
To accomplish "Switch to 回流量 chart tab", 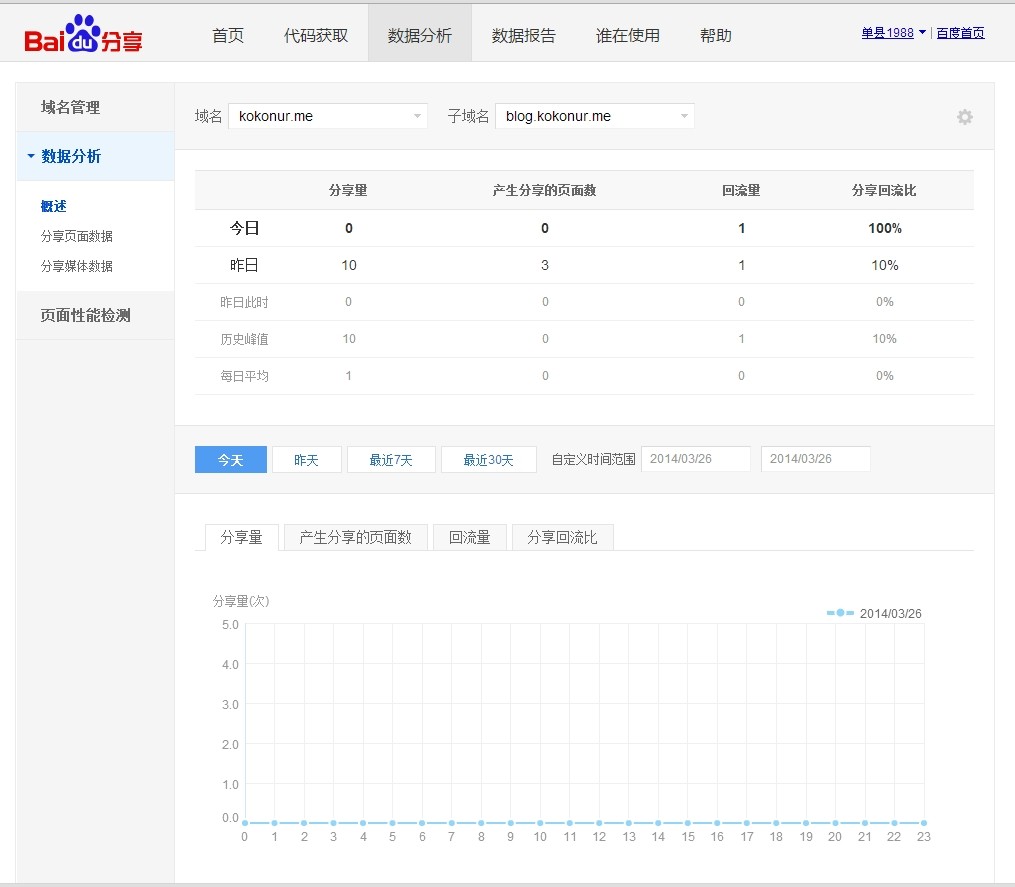I will pos(469,537).
